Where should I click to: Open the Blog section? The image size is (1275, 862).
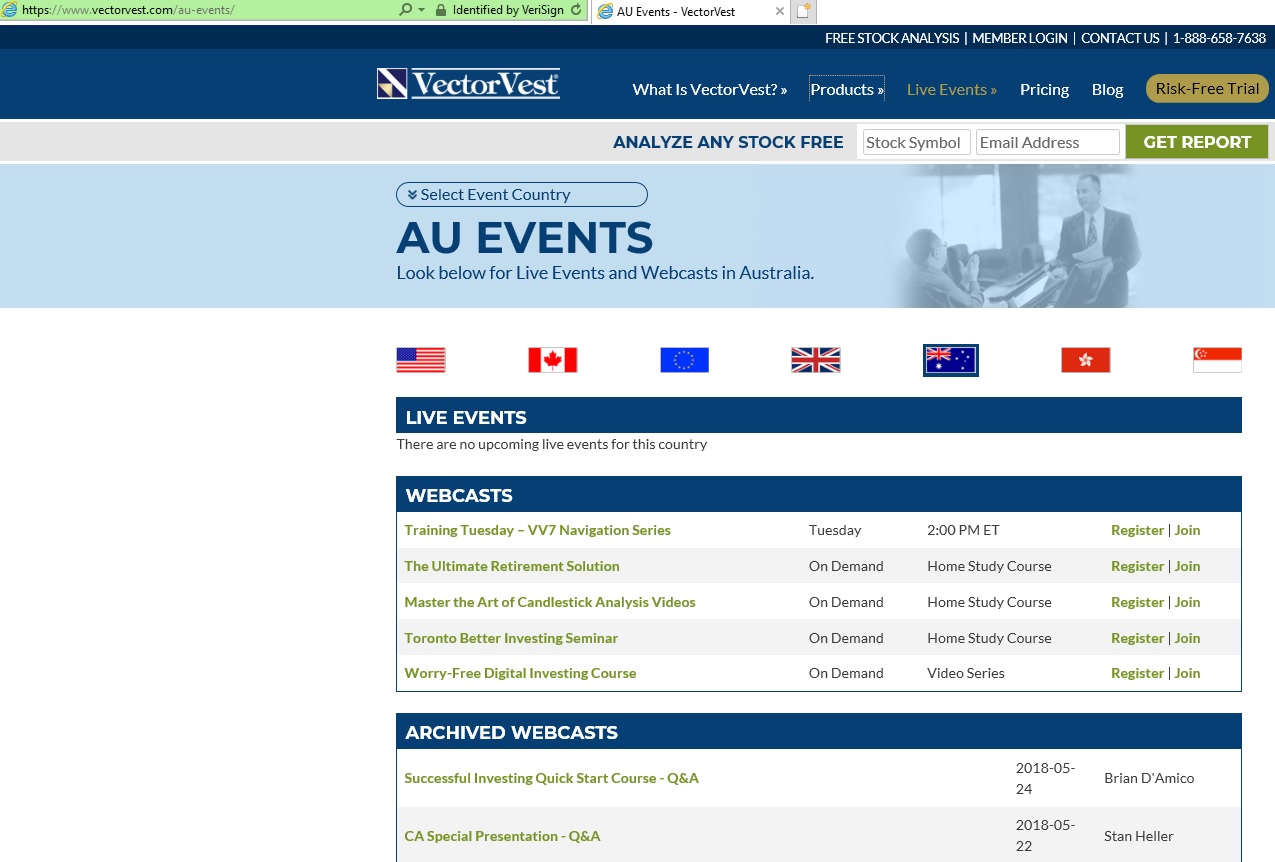tap(1107, 89)
